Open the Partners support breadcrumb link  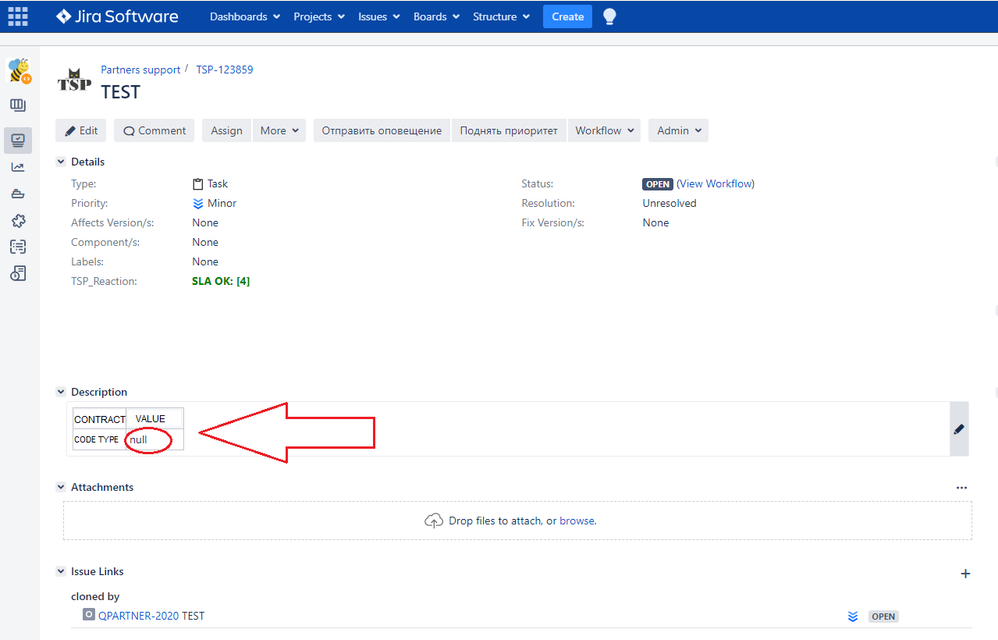click(x=141, y=69)
